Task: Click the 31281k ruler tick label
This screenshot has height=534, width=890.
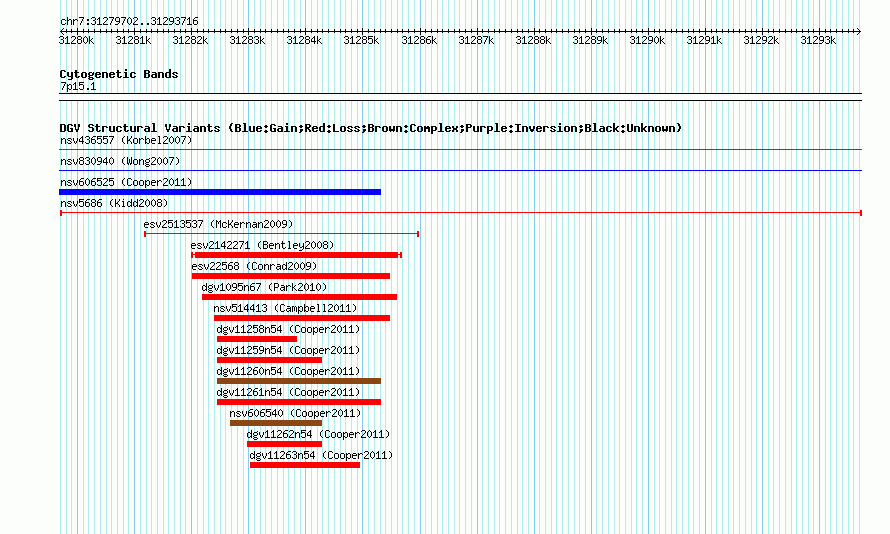Action: [x=133, y=40]
